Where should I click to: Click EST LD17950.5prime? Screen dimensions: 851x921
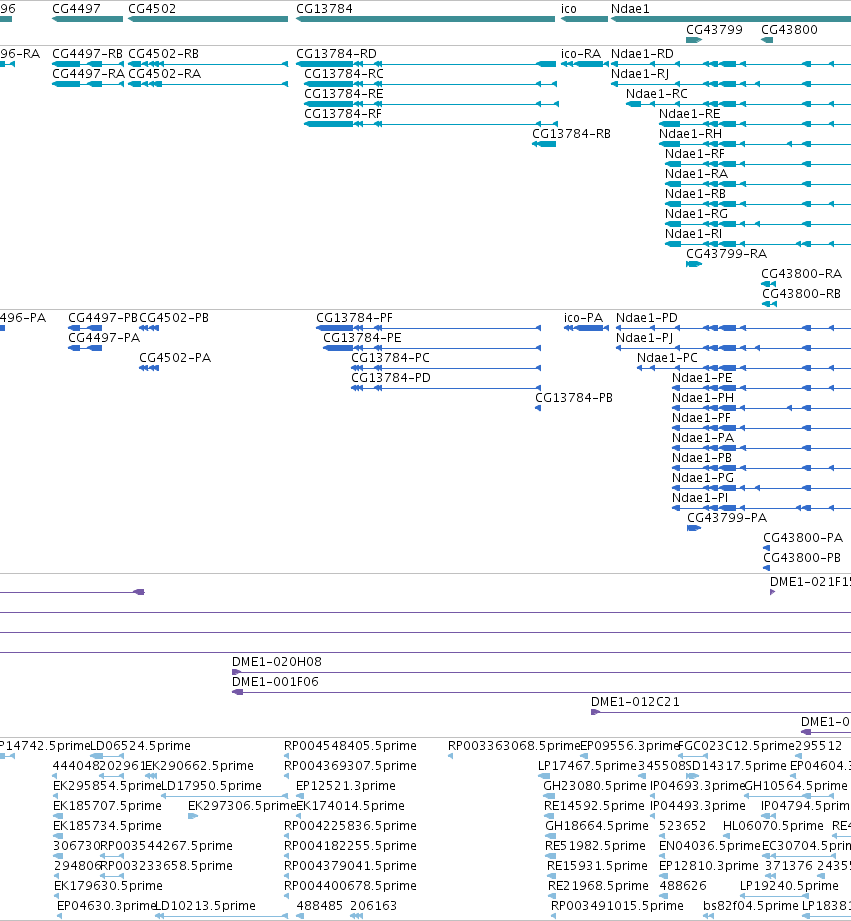tap(224, 795)
